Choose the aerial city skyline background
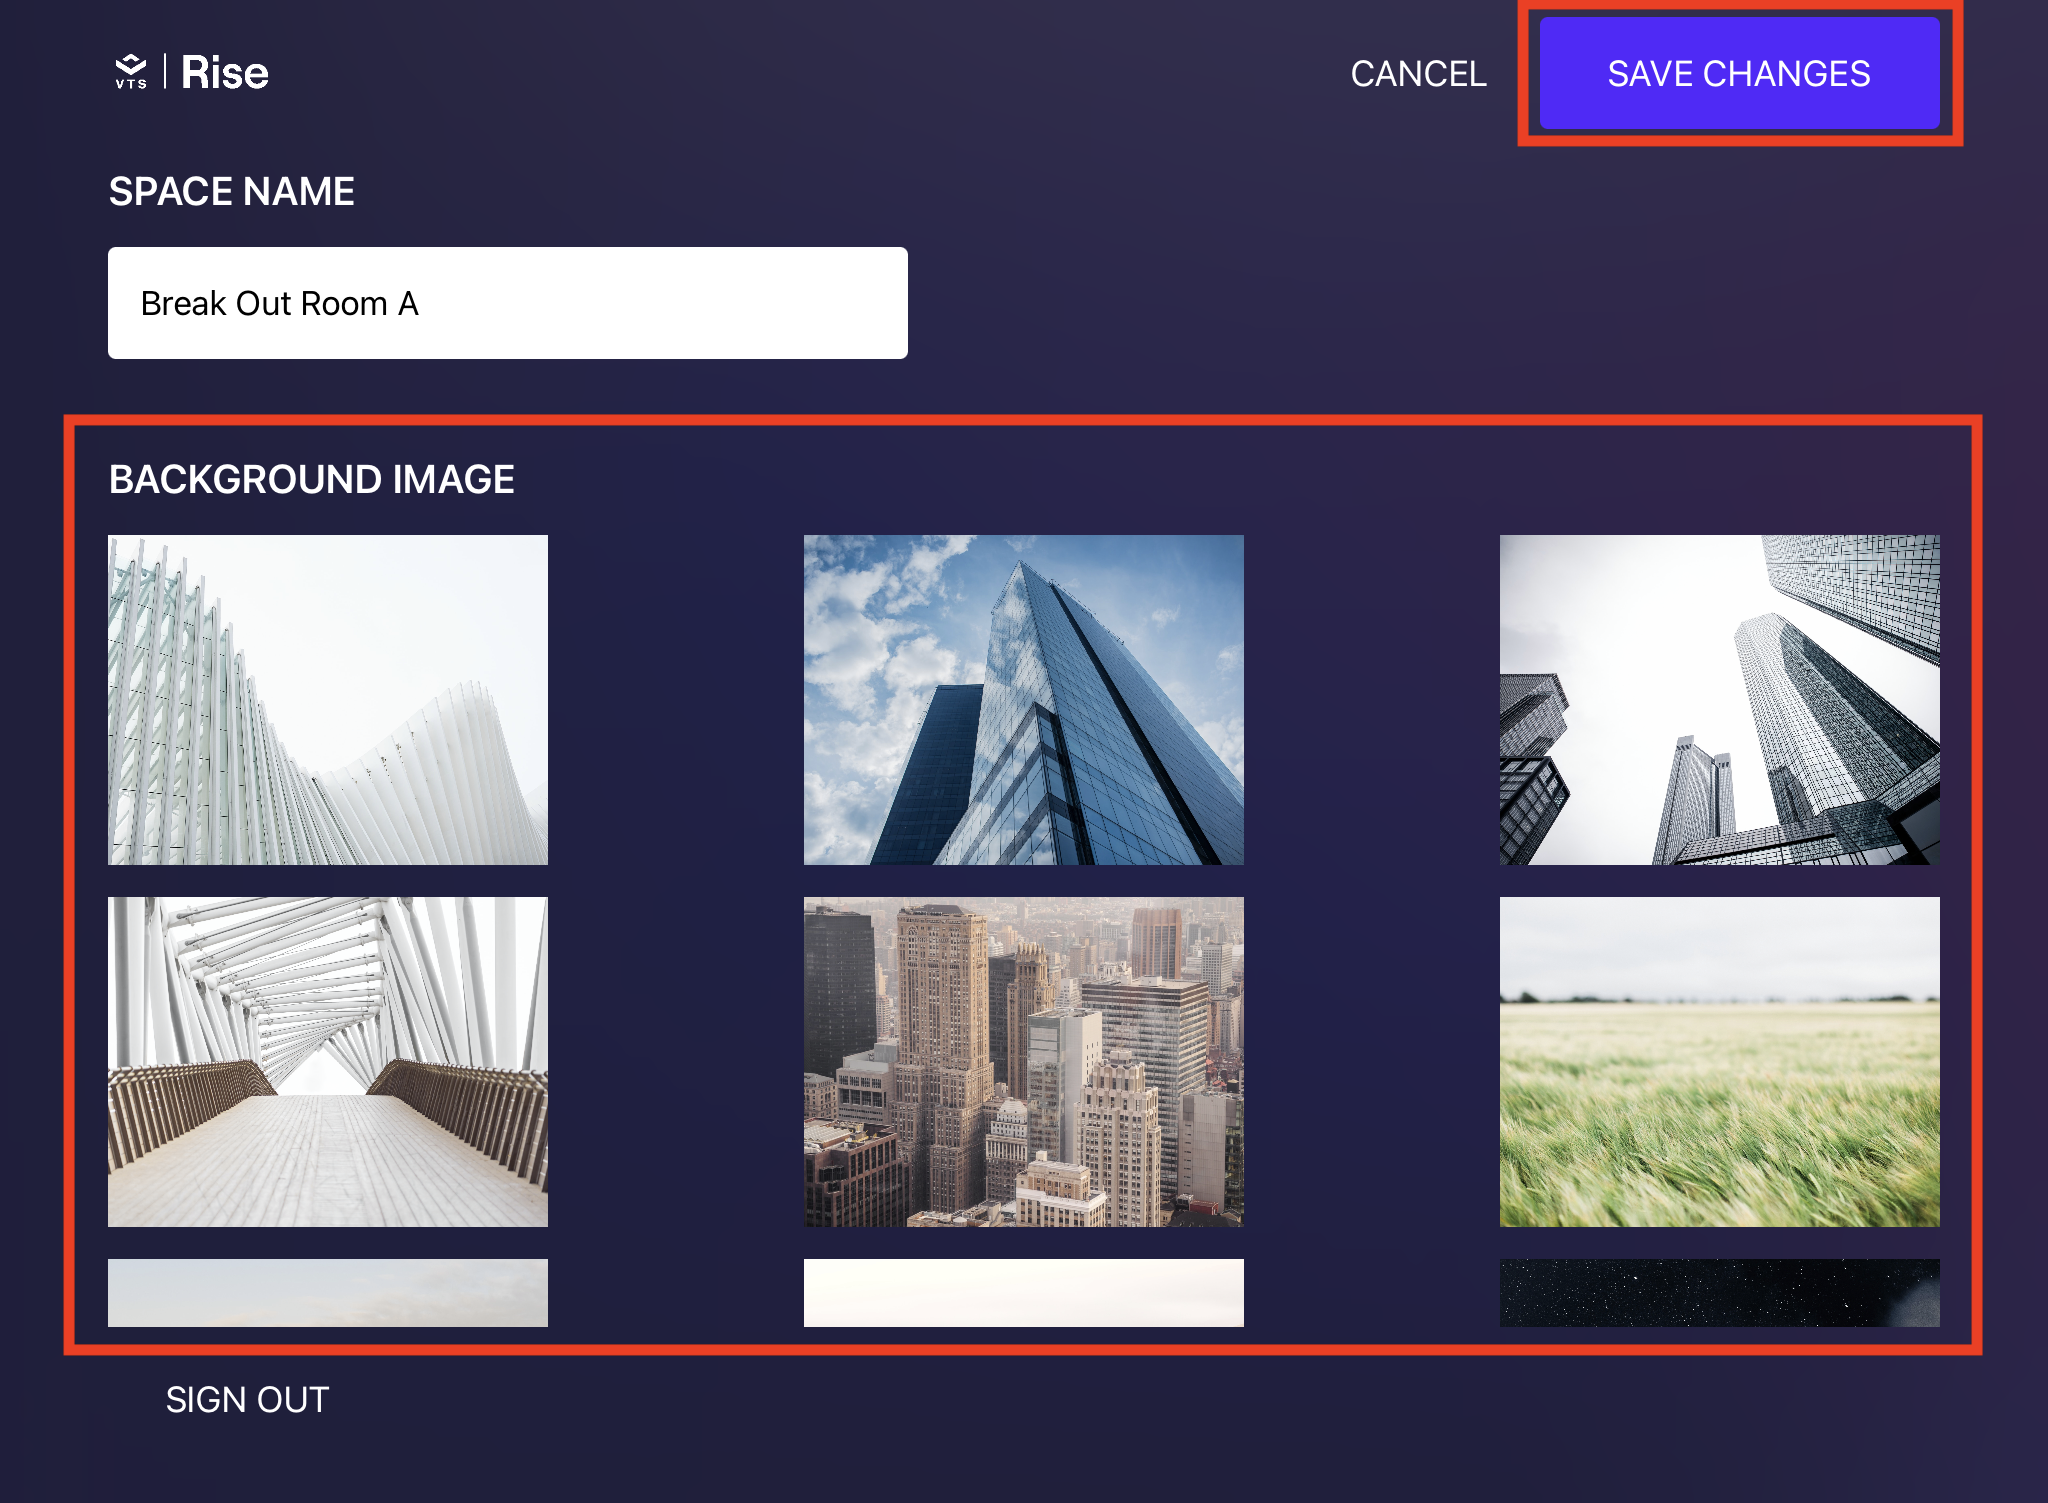Viewport: 2048px width, 1503px height. pos(1023,1061)
